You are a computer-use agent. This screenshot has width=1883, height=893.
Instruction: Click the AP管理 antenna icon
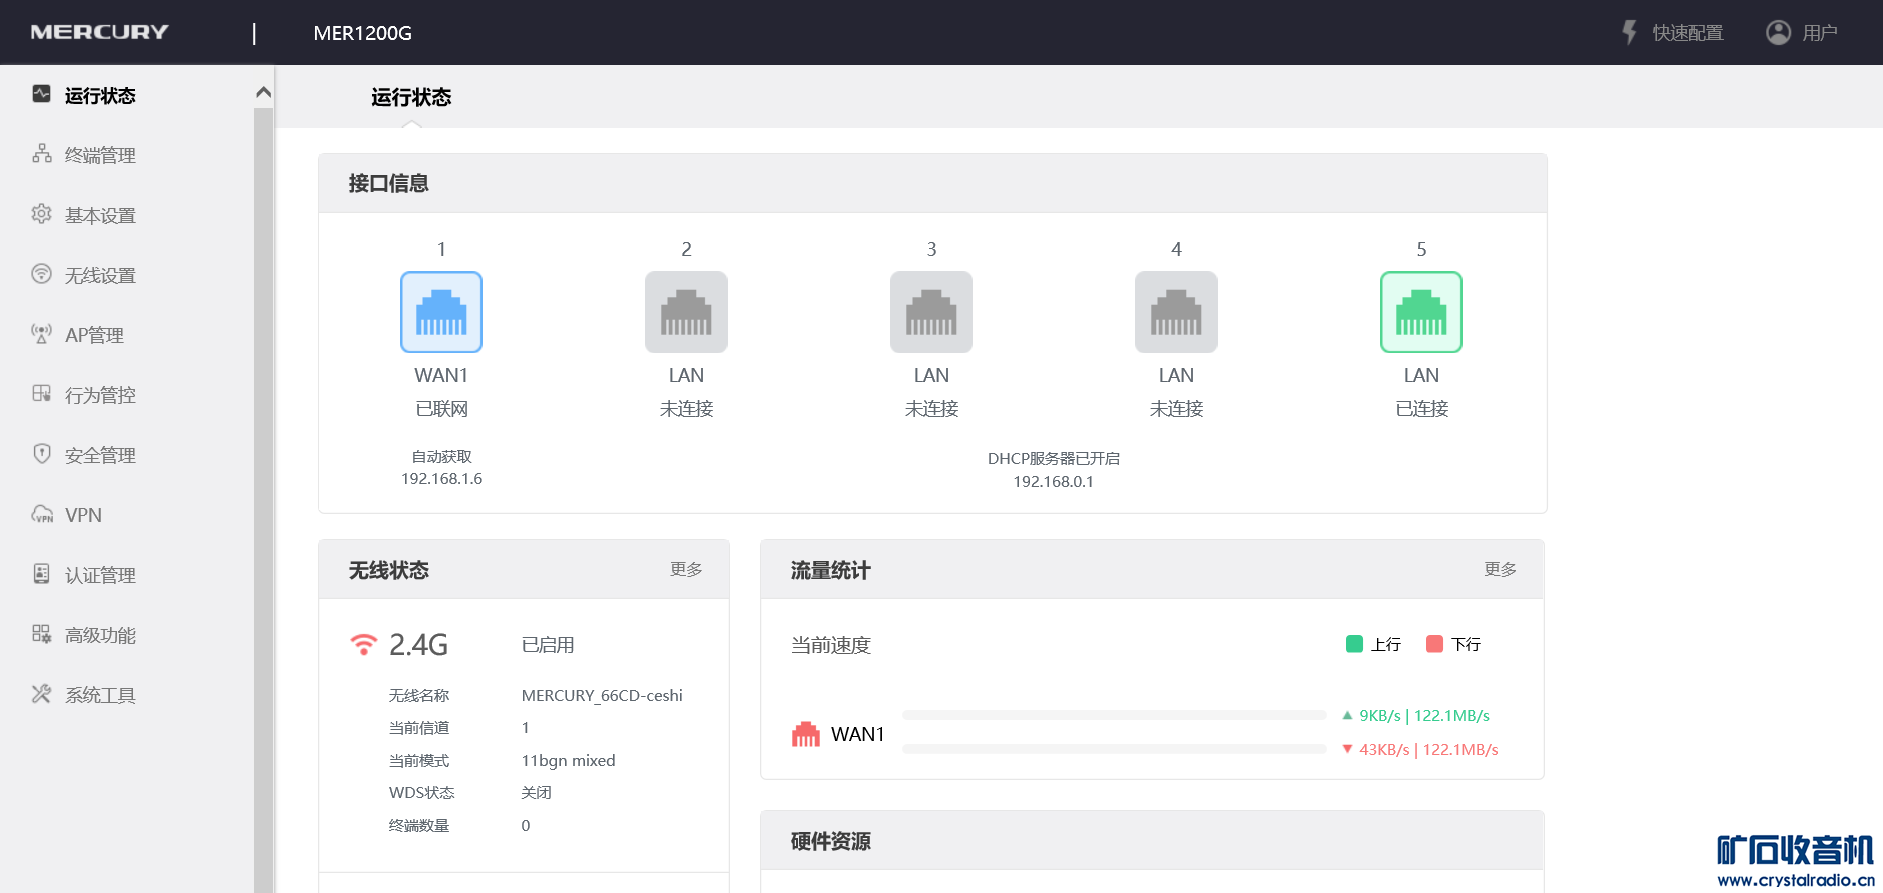coord(41,334)
